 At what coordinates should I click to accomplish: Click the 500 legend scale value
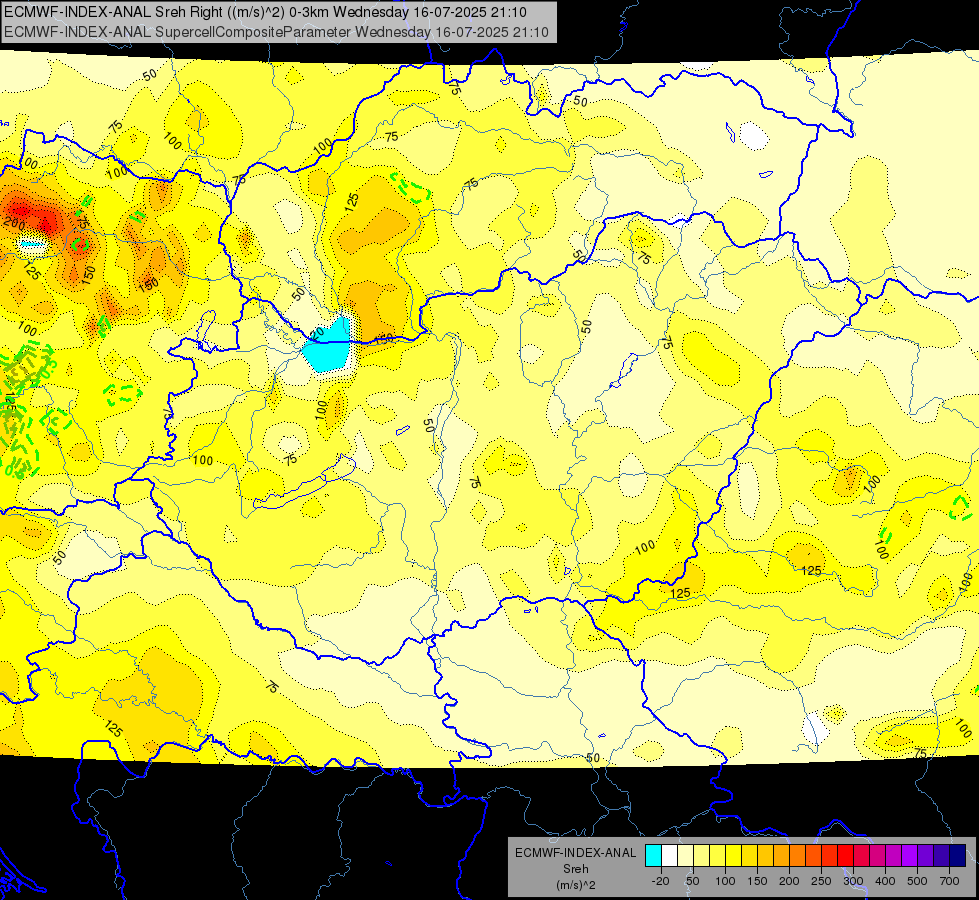click(x=917, y=881)
